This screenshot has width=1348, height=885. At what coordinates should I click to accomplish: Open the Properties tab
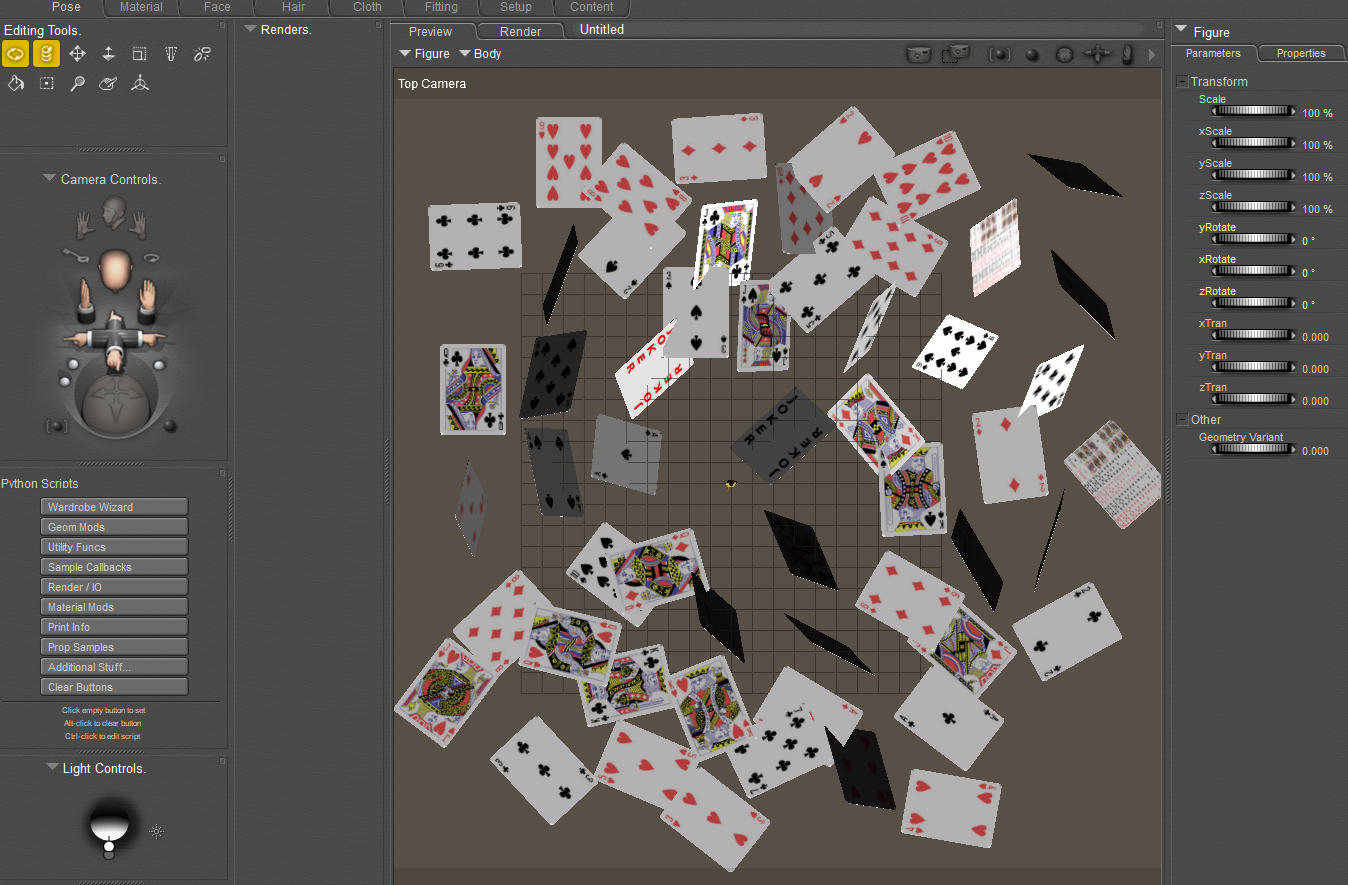[1300, 53]
